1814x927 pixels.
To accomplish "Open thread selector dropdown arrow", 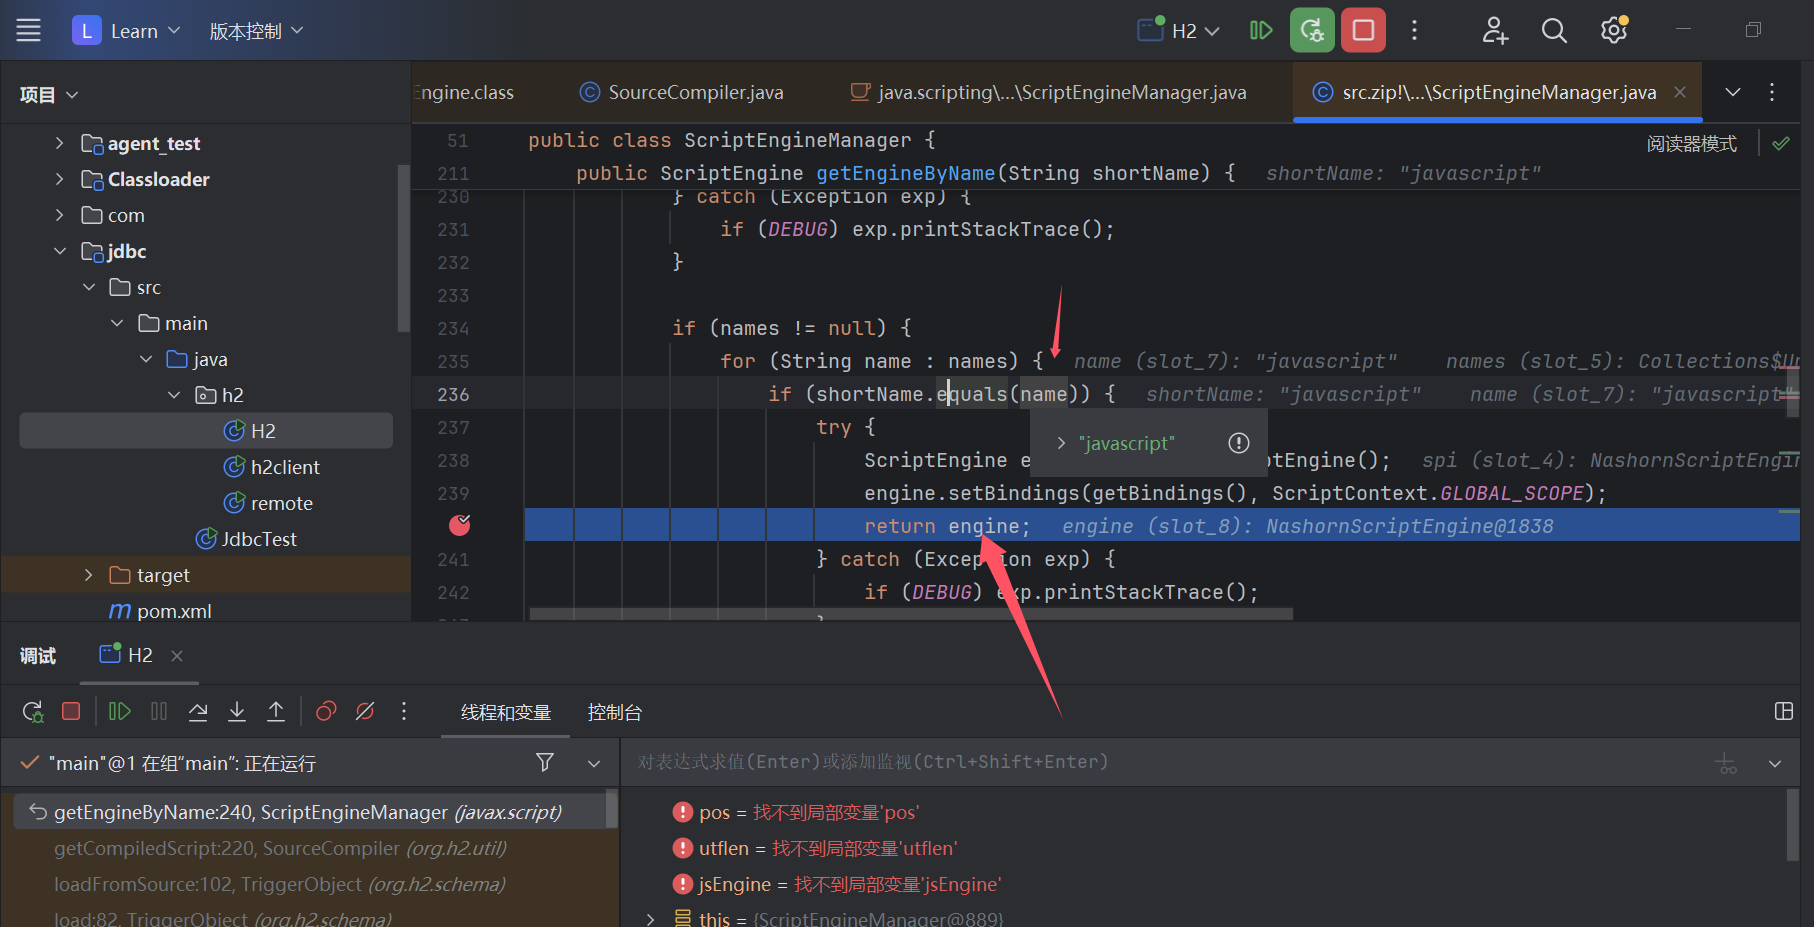I will (594, 763).
